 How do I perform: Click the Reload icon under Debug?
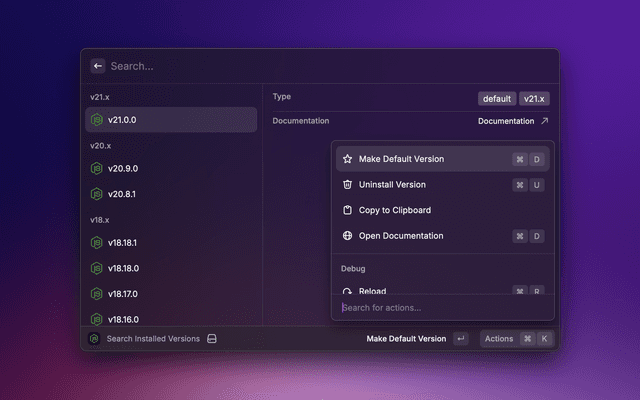347,291
